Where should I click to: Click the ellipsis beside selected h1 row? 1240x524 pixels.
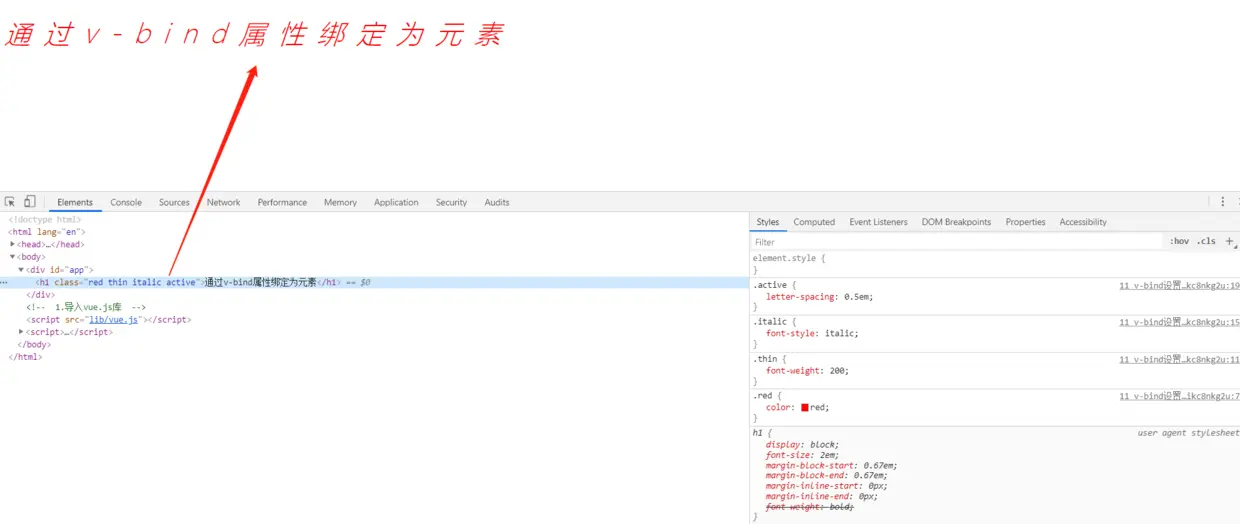click(x=4, y=283)
